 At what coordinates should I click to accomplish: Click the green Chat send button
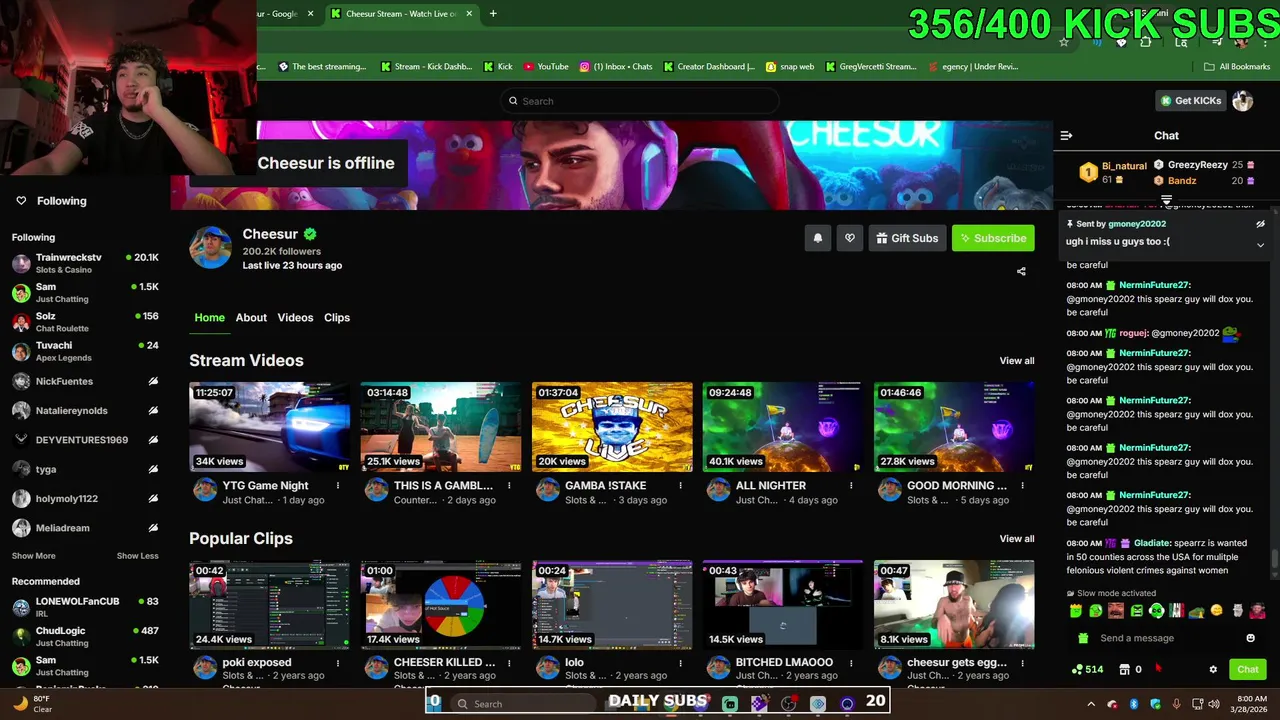tap(1248, 669)
